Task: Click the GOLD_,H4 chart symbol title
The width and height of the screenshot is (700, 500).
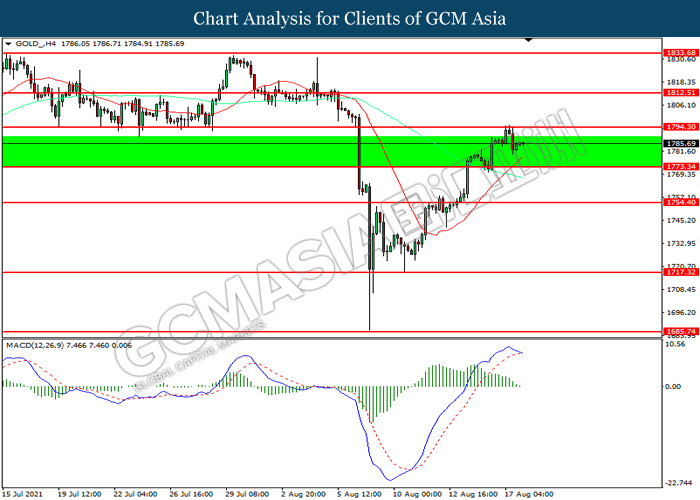Action: point(36,44)
